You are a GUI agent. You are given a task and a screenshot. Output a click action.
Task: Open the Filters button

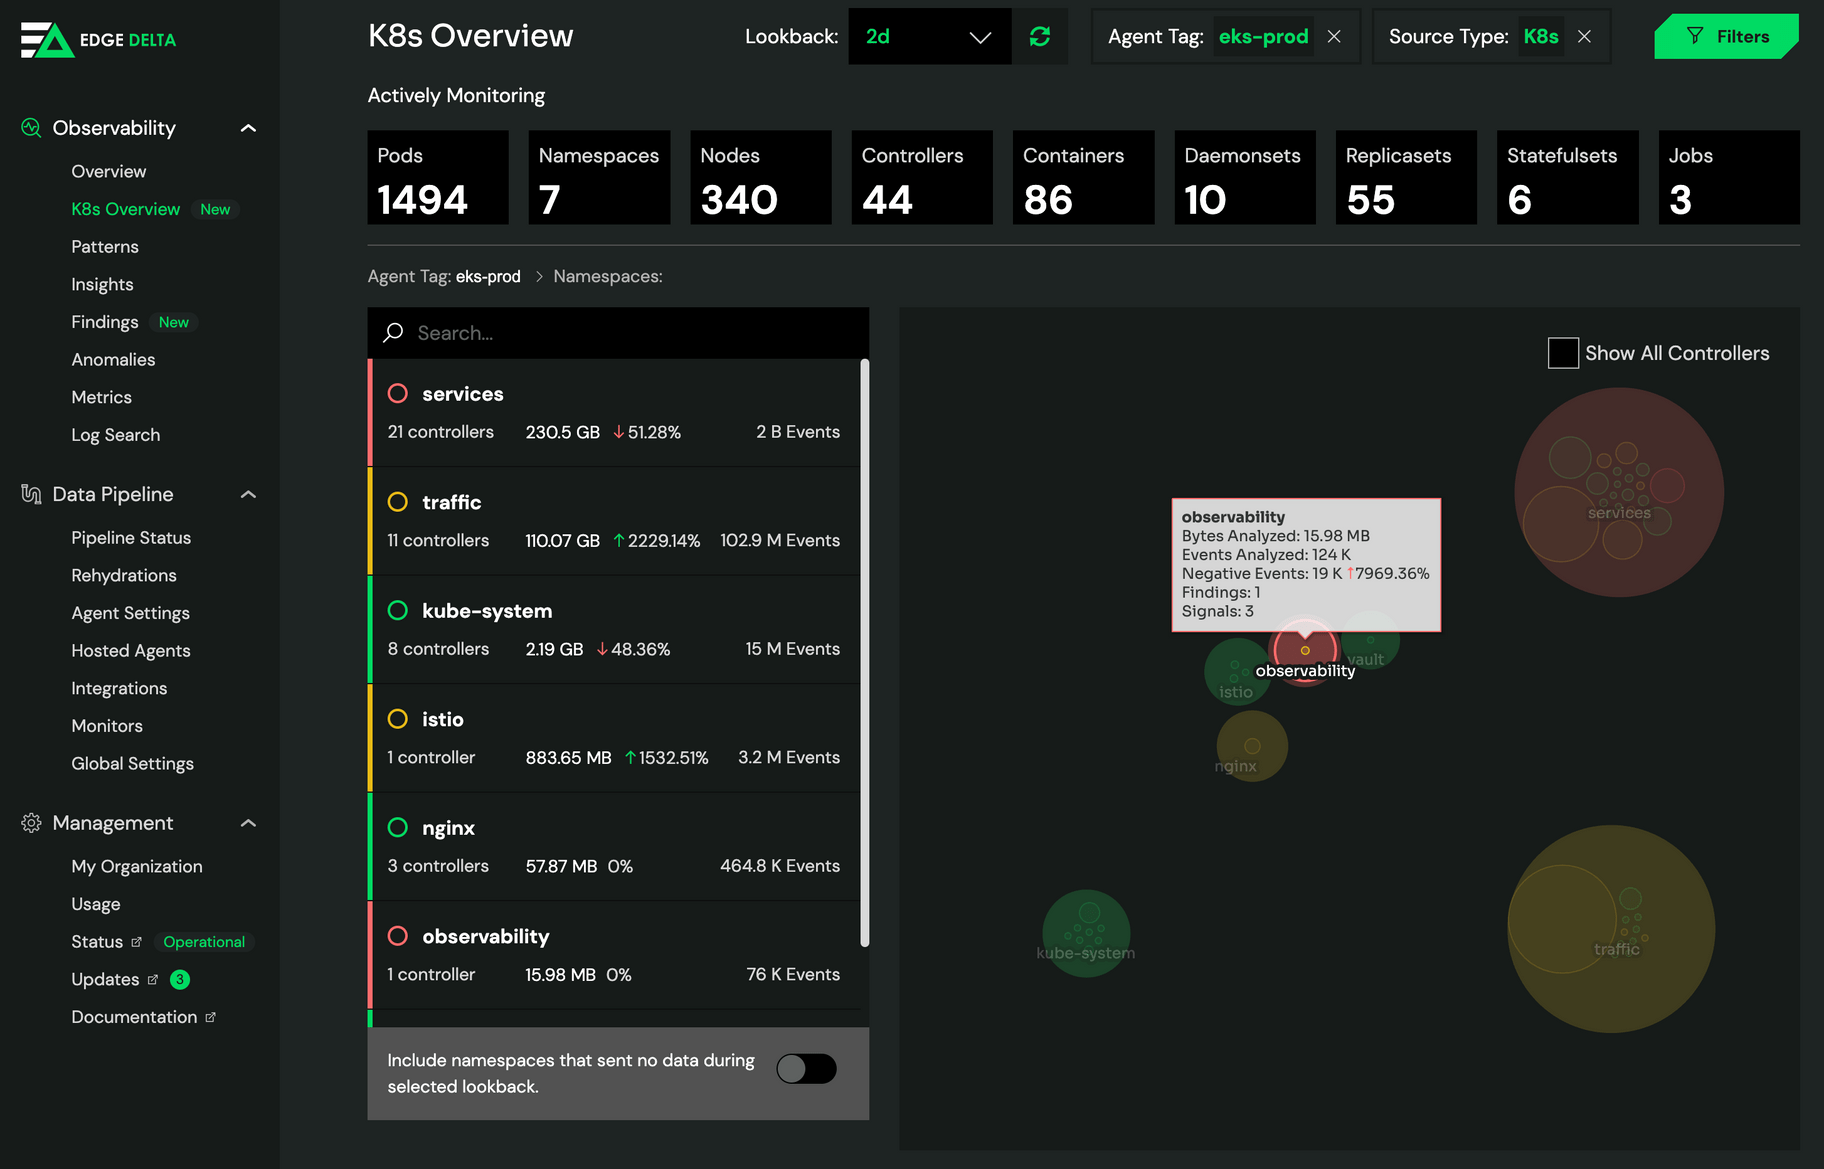coord(1726,37)
